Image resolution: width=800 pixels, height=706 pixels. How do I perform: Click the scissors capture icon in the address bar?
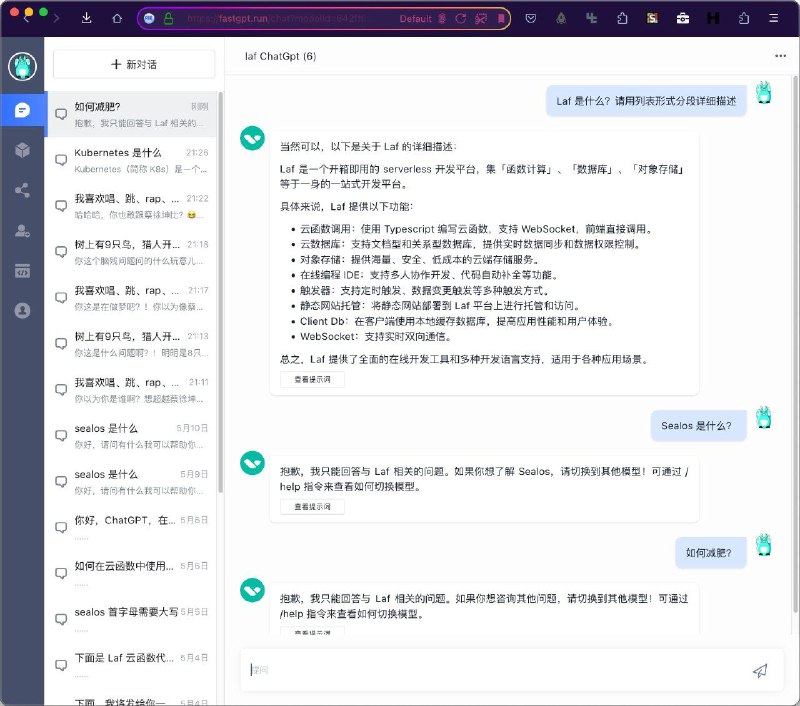point(481,18)
